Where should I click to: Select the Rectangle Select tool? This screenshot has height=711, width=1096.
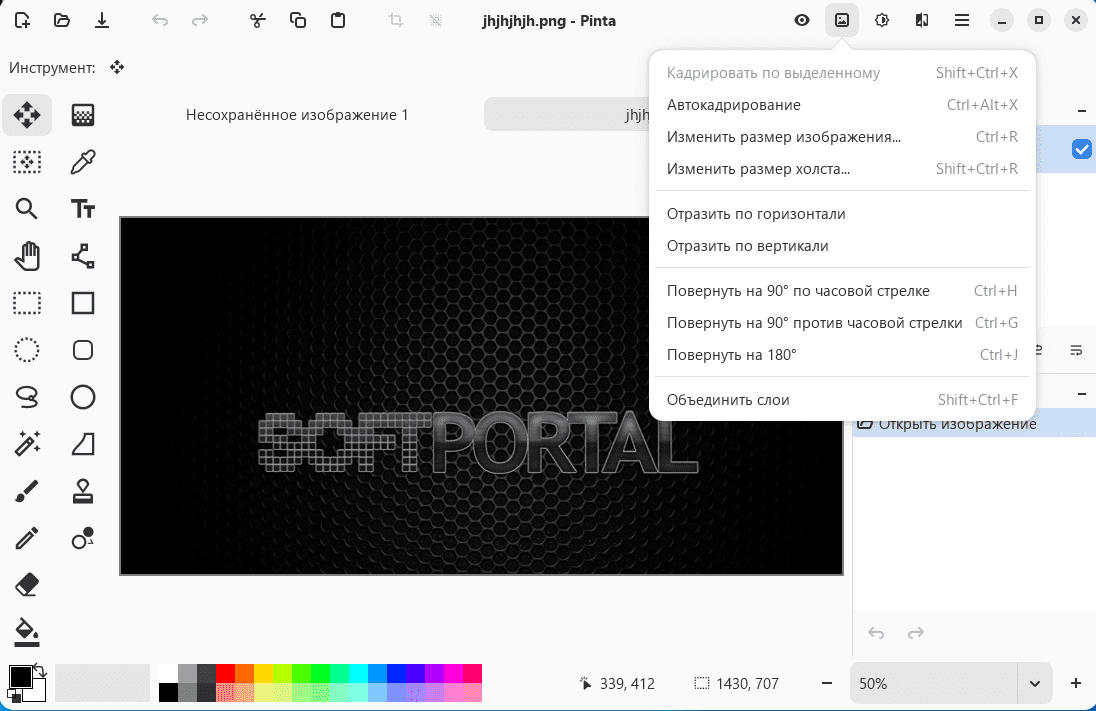[x=27, y=303]
